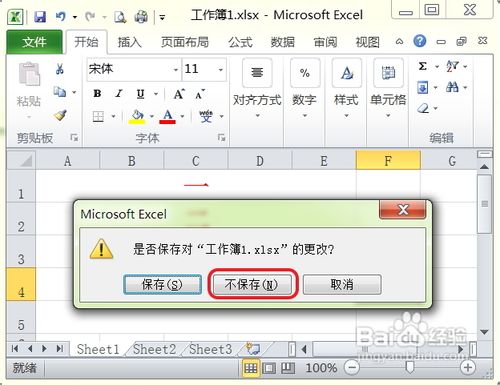Open the font color dropdown arrow
The image size is (500, 385).
pos(182,116)
